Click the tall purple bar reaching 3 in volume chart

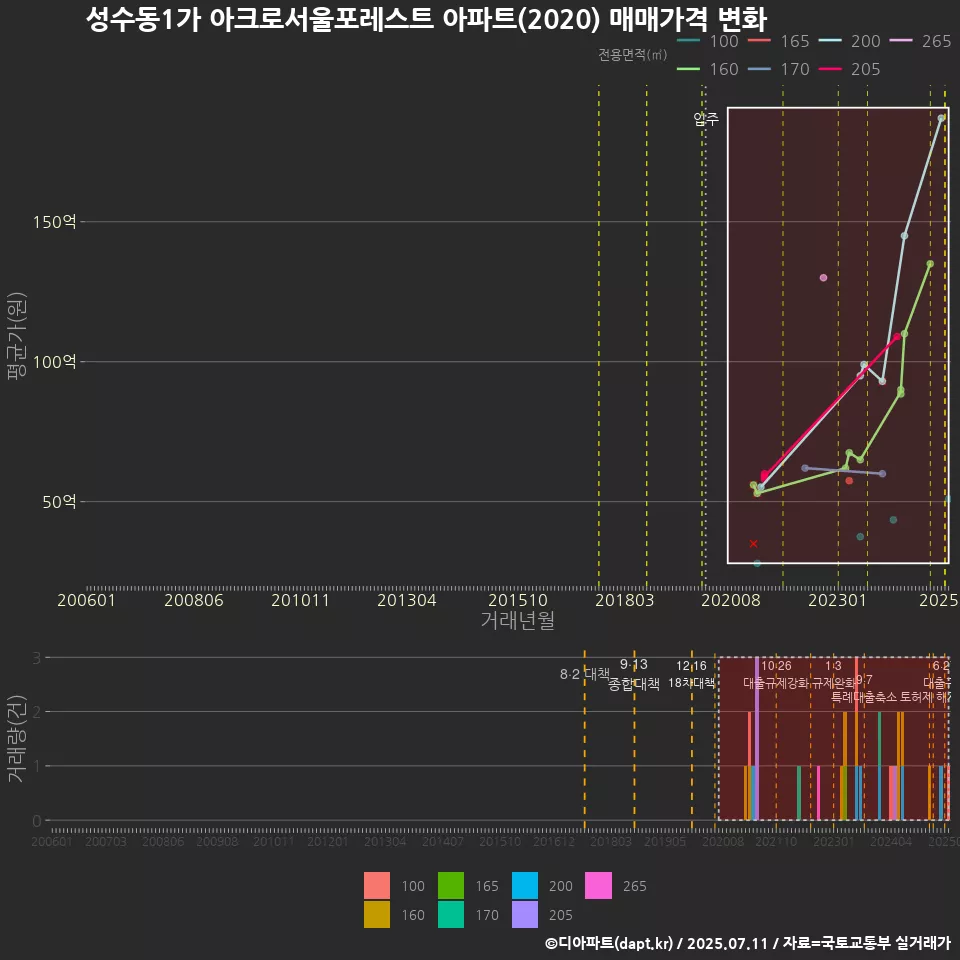(757, 738)
